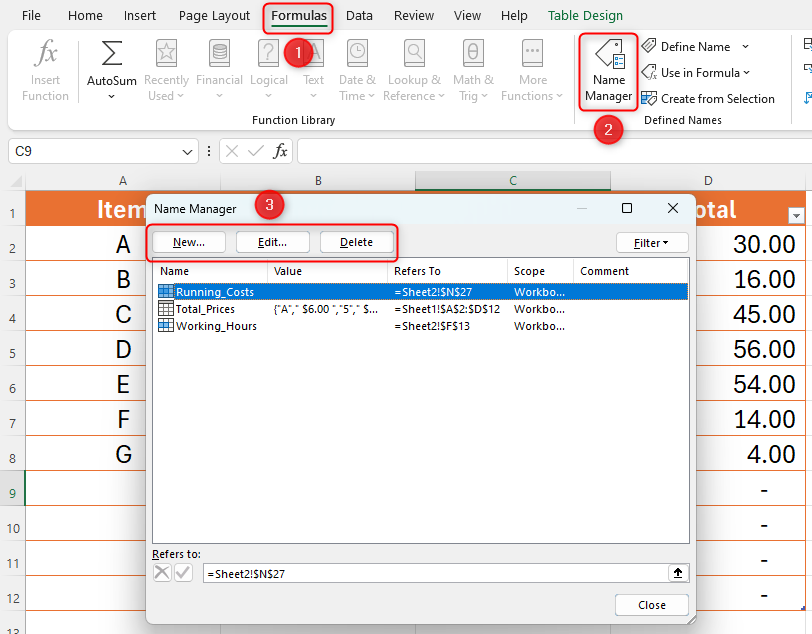Screen dimensions: 812x634
Task: Select the Total_Prices name entry
Action: click(206, 309)
